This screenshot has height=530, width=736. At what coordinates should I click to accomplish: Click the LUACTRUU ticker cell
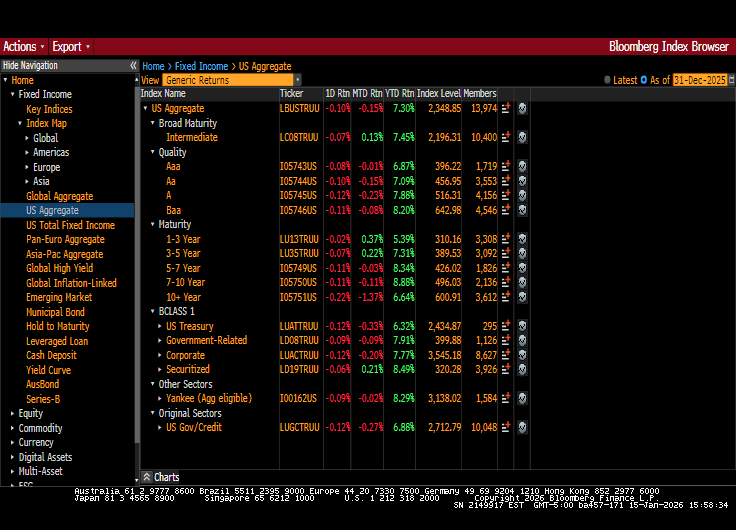[x=299, y=355]
